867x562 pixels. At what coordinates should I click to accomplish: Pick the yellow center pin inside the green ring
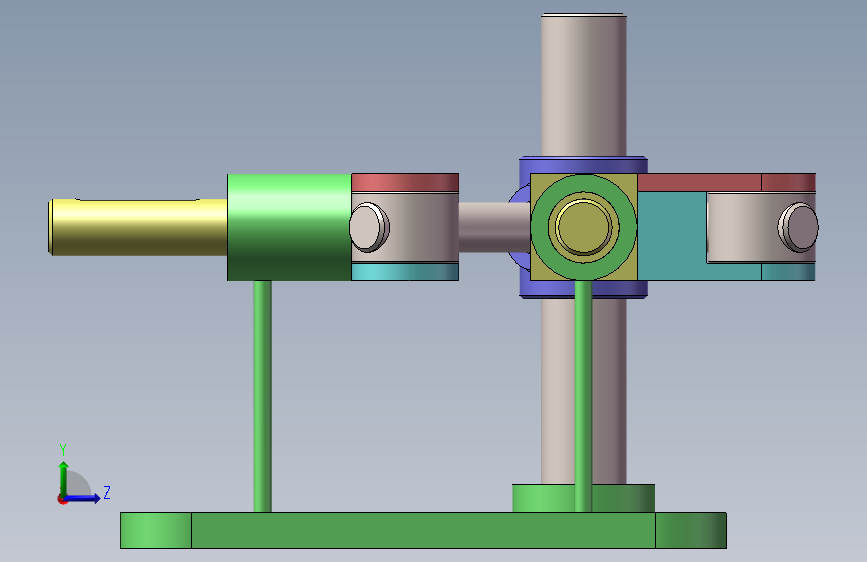(x=583, y=227)
